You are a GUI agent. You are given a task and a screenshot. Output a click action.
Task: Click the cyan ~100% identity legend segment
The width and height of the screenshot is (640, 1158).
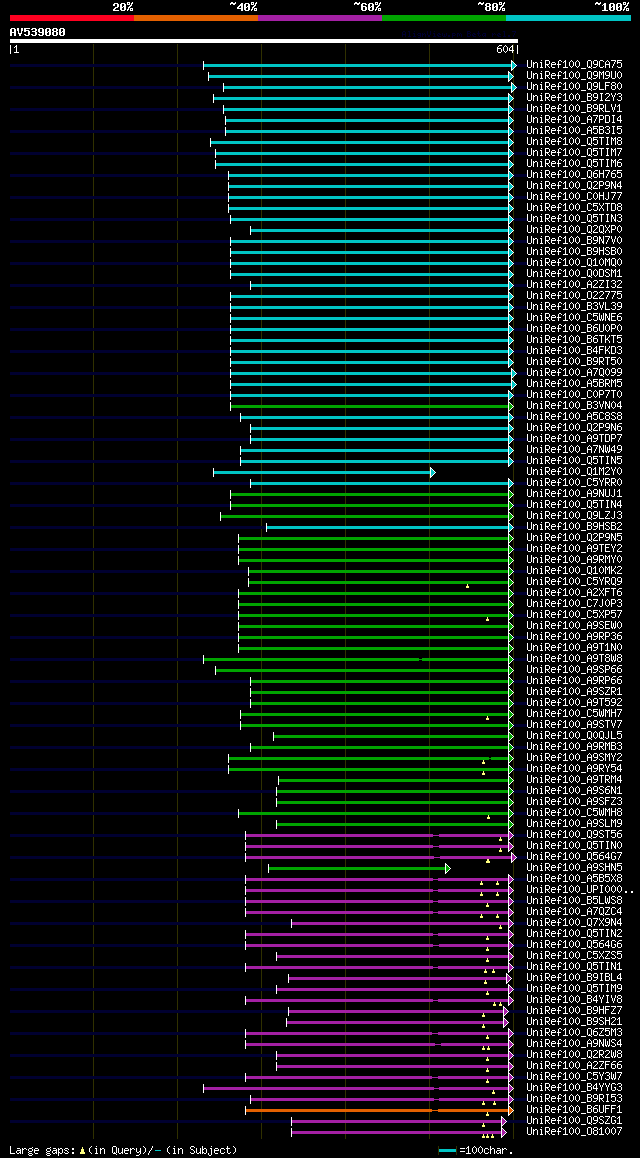[568, 17]
